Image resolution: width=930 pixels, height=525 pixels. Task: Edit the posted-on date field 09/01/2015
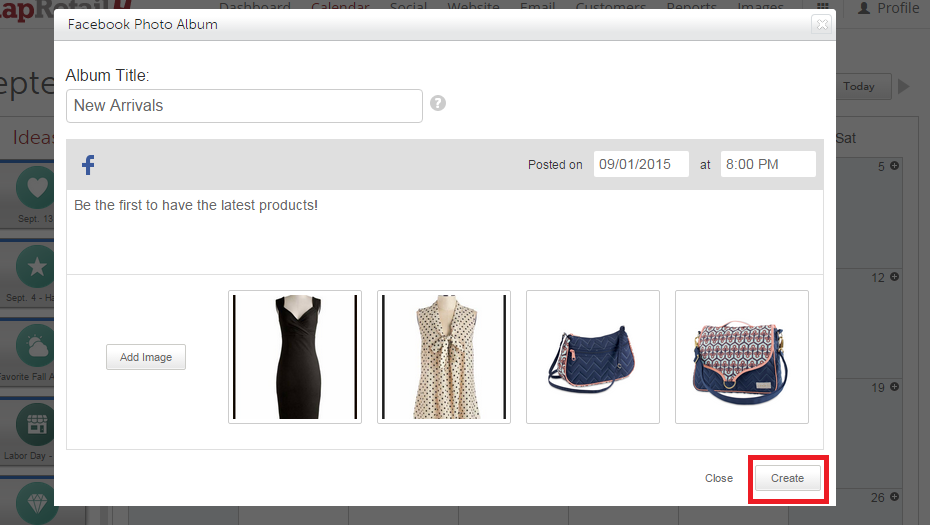pos(641,164)
